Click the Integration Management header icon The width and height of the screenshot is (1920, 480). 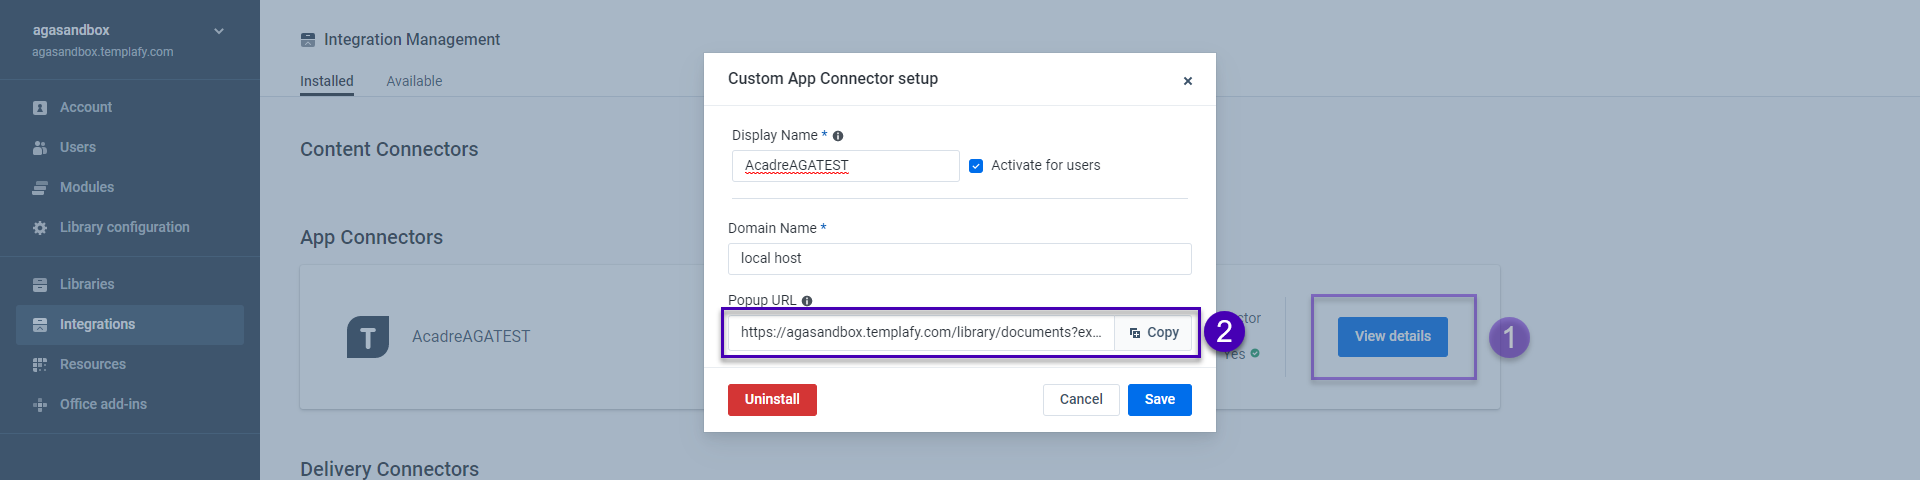click(x=308, y=40)
